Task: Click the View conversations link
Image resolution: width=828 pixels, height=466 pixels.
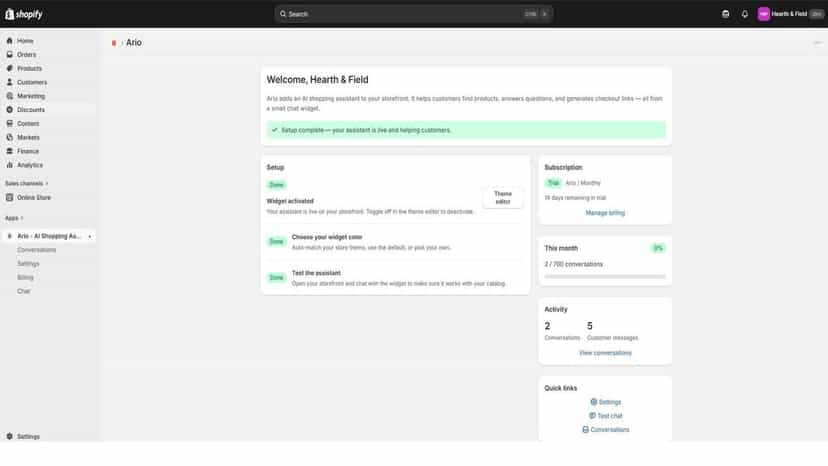Action: (x=605, y=352)
